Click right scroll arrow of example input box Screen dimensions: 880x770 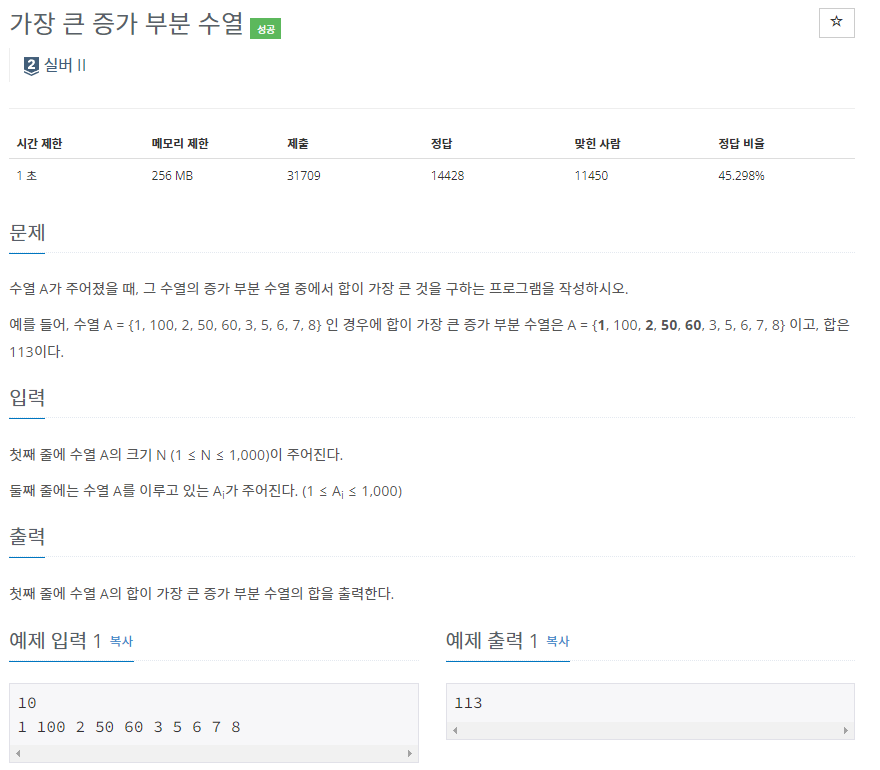point(410,753)
